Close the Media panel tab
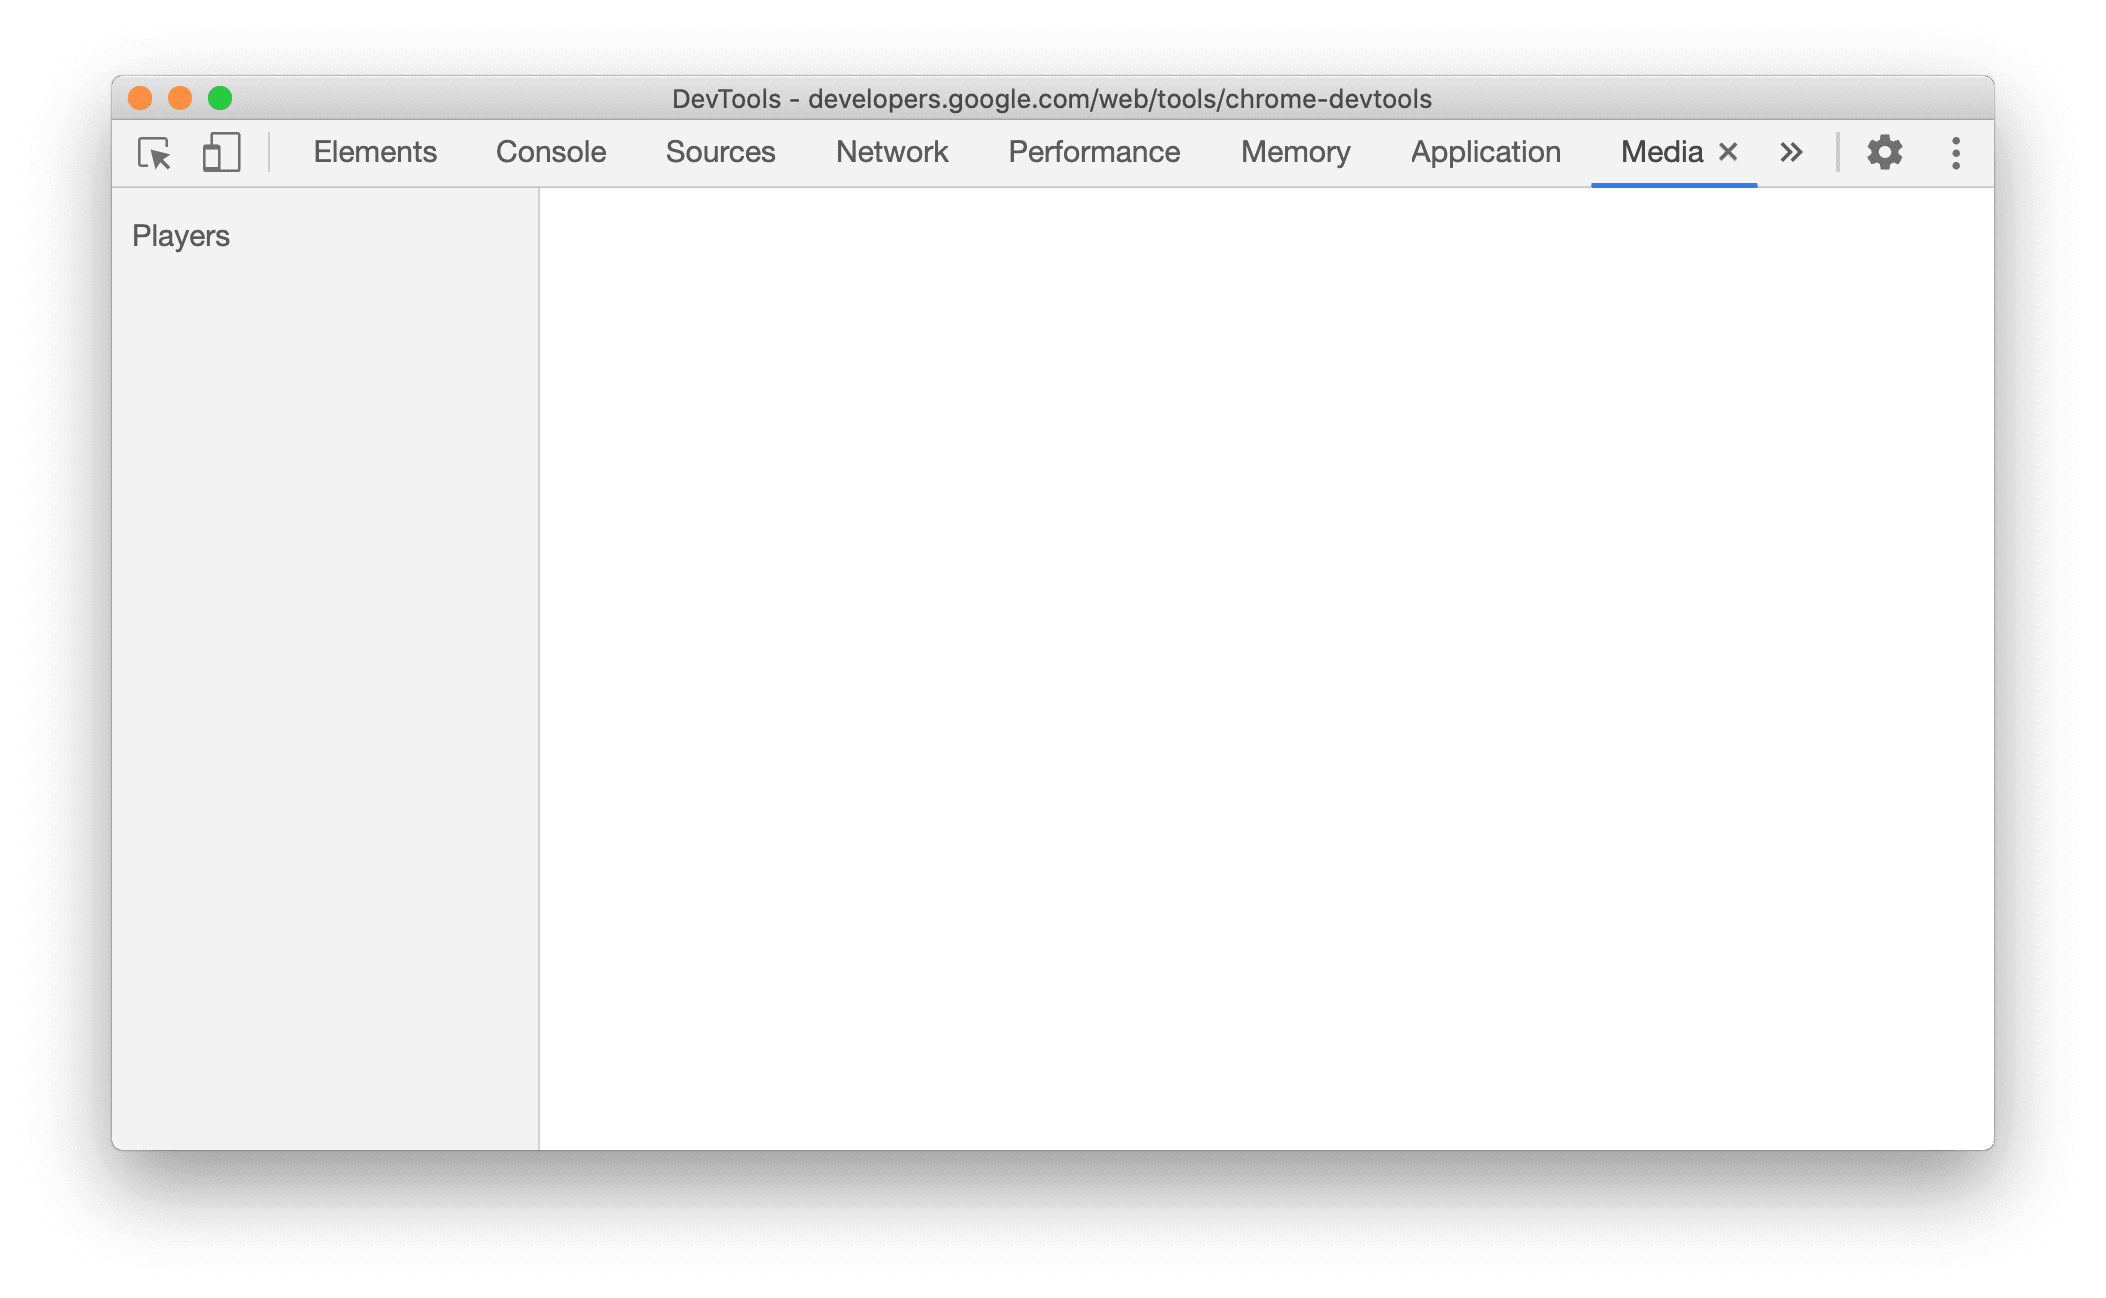Image resolution: width=2106 pixels, height=1298 pixels. pyautogui.click(x=1730, y=150)
